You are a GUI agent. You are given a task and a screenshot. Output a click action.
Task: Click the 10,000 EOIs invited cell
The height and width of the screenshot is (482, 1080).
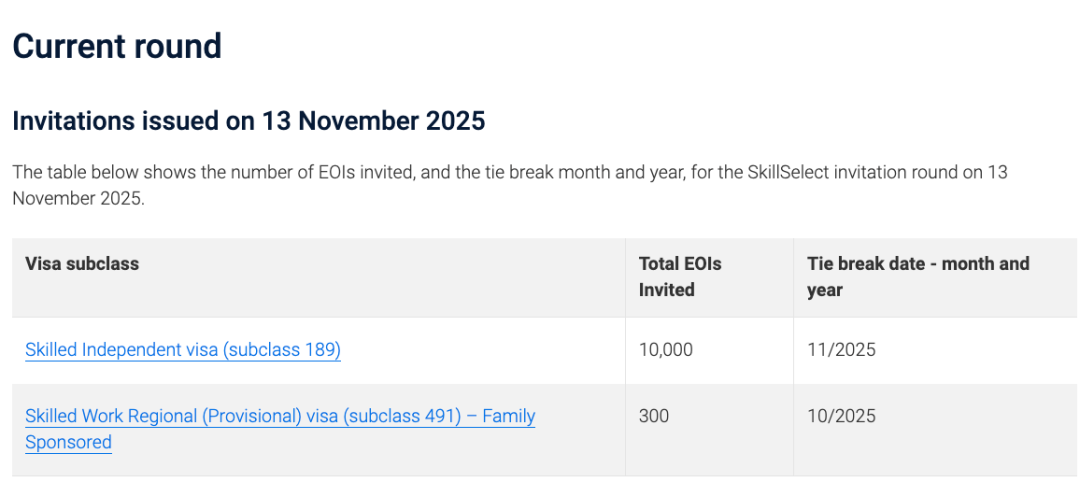(665, 350)
